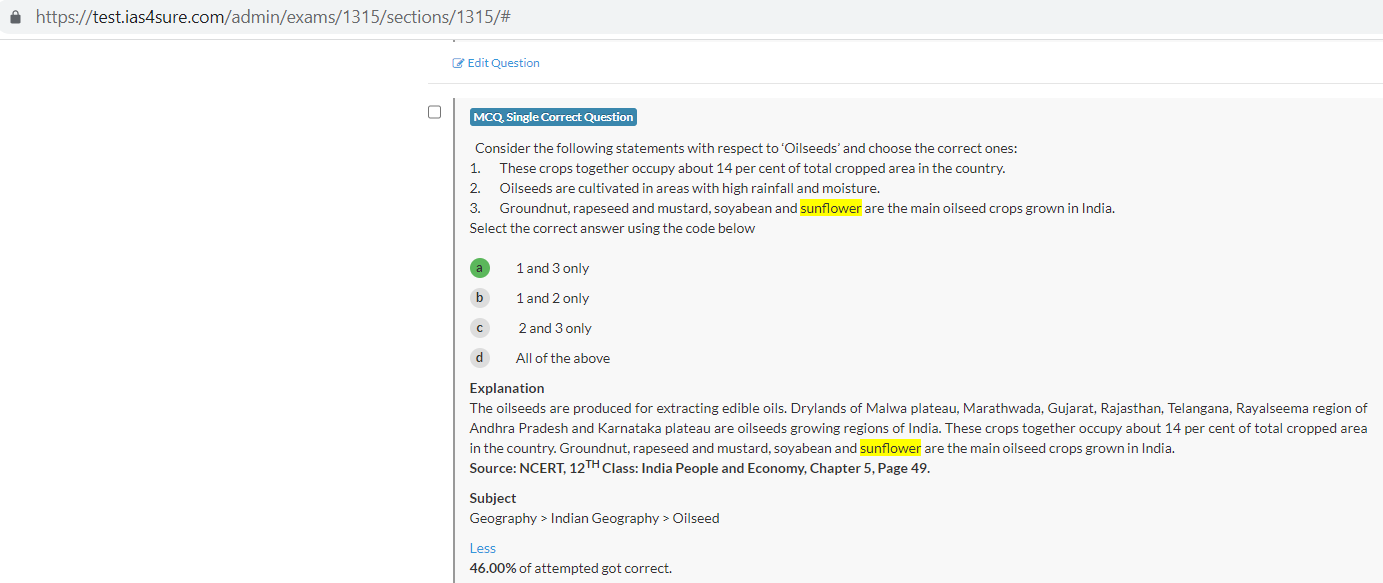Image resolution: width=1383 pixels, height=583 pixels.
Task: Open the Edit Question link
Action: click(x=503, y=63)
